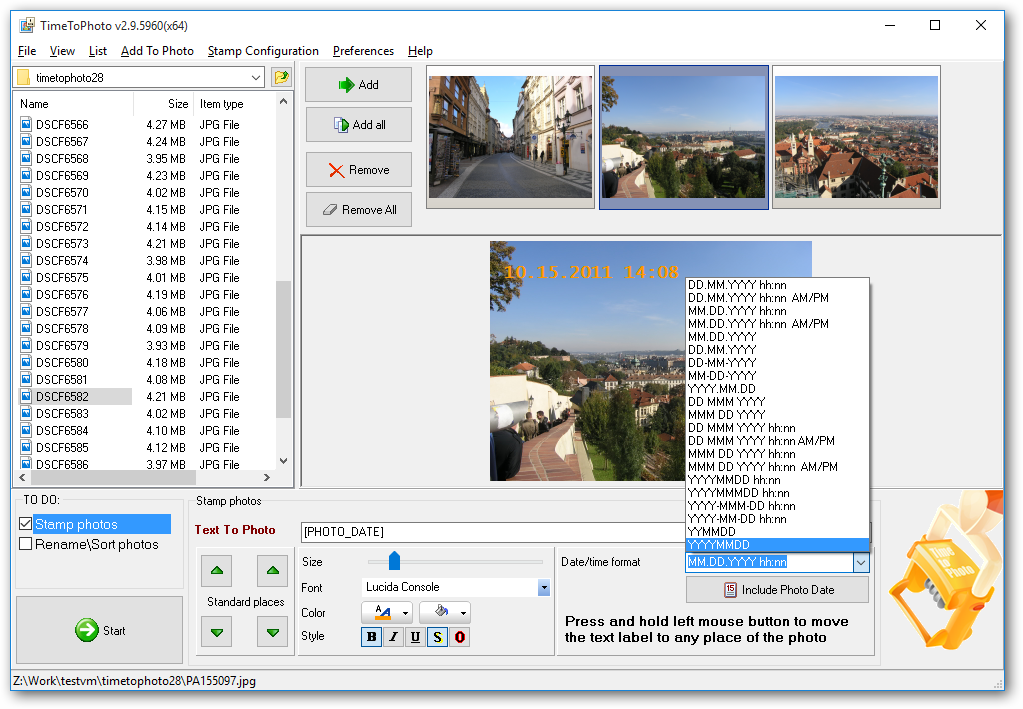Toggle Bold text style
The width and height of the screenshot is (1023, 709).
coord(372,637)
